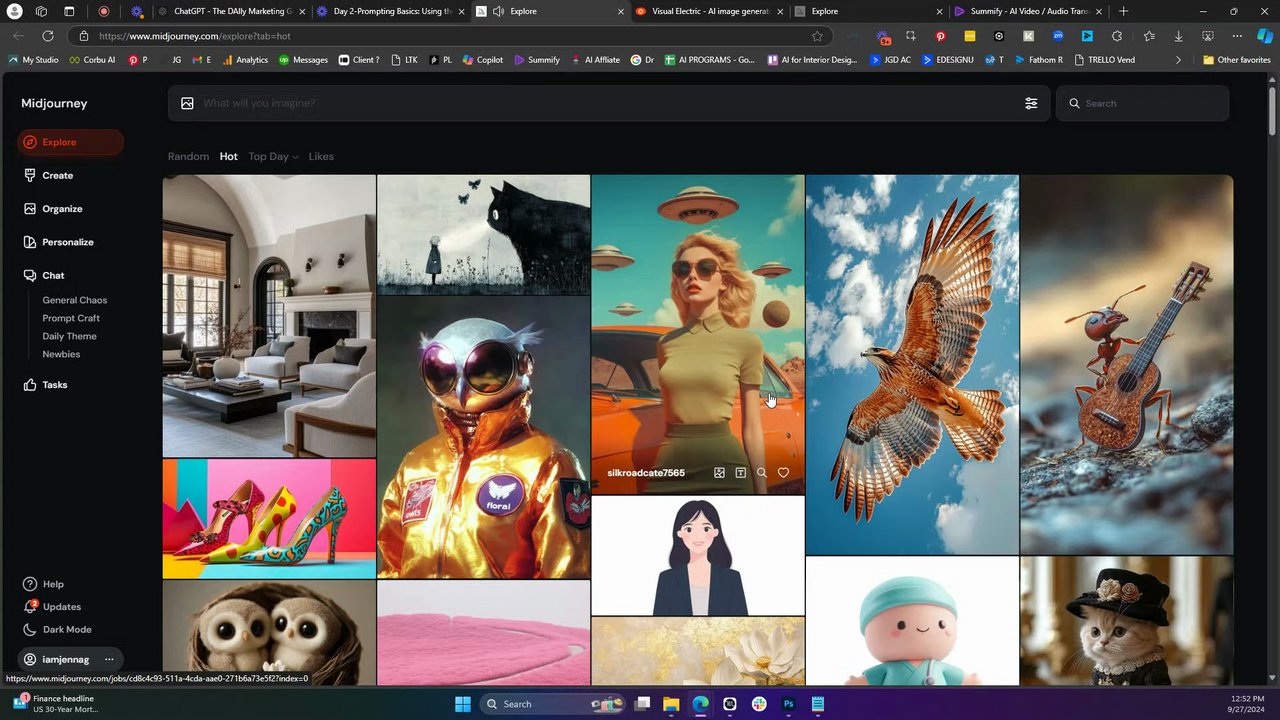This screenshot has height=720, width=1280.
Task: Click the magnifier search icon on the hovered image
Action: point(762,473)
